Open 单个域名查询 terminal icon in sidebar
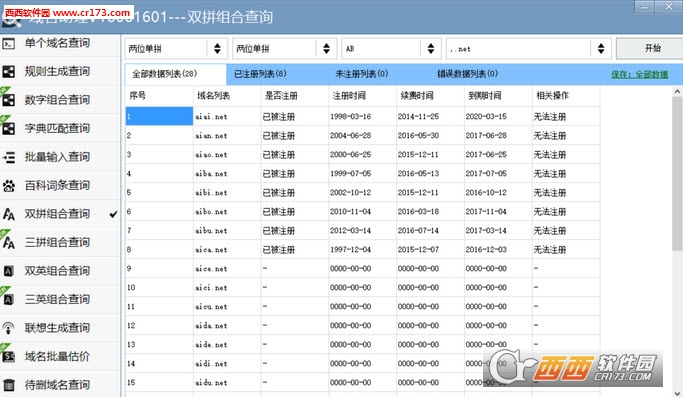Viewport: 683px width, 397px height. [9, 44]
